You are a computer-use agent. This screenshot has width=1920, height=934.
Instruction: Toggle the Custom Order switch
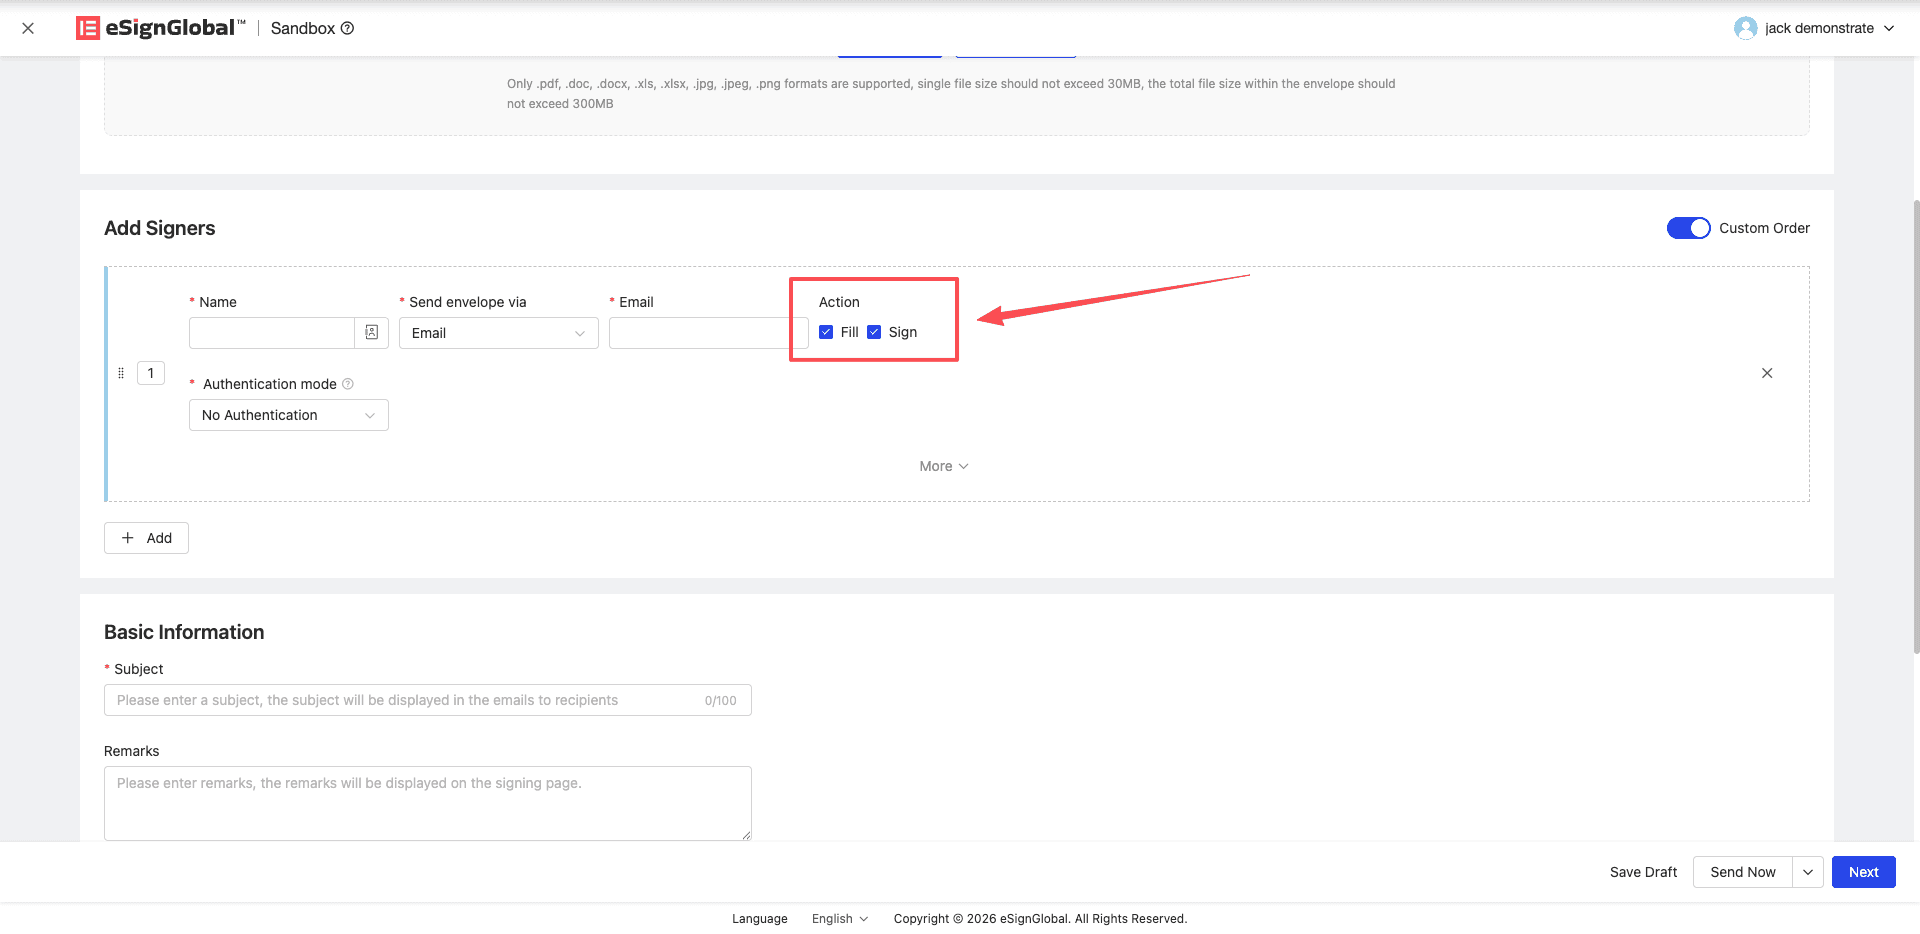click(x=1688, y=228)
